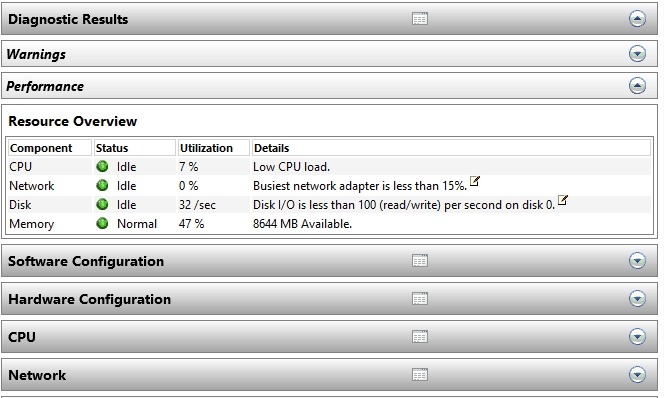Click the green CPU status indicator
664x398 pixels.
point(102,166)
